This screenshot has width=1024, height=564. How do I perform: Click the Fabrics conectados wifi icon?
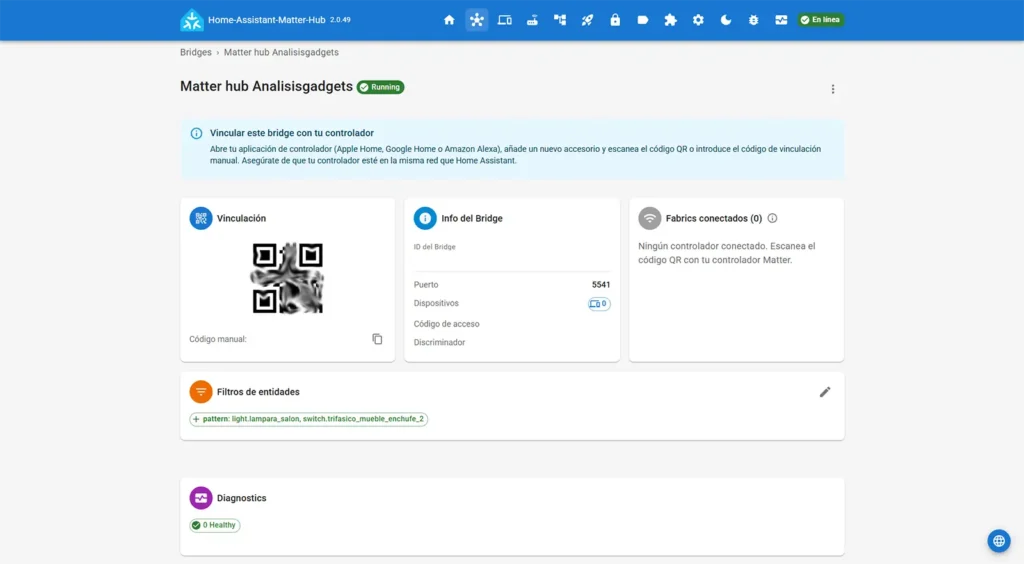649,218
